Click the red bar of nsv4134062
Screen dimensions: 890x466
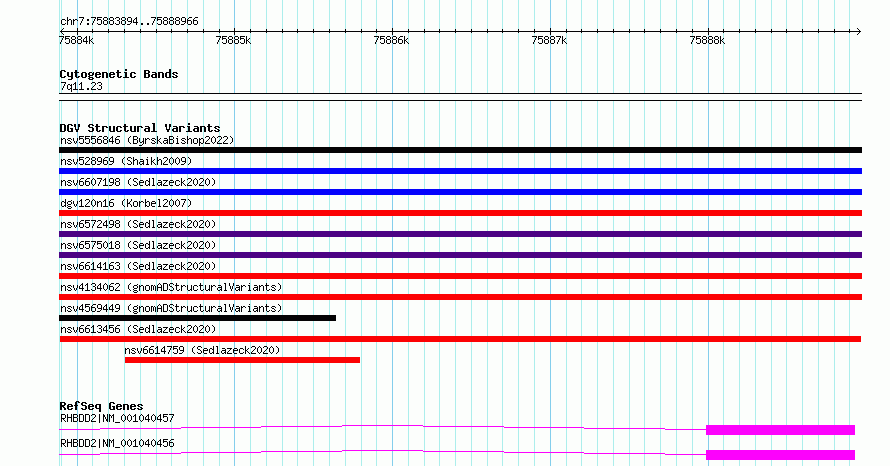pyautogui.click(x=460, y=297)
